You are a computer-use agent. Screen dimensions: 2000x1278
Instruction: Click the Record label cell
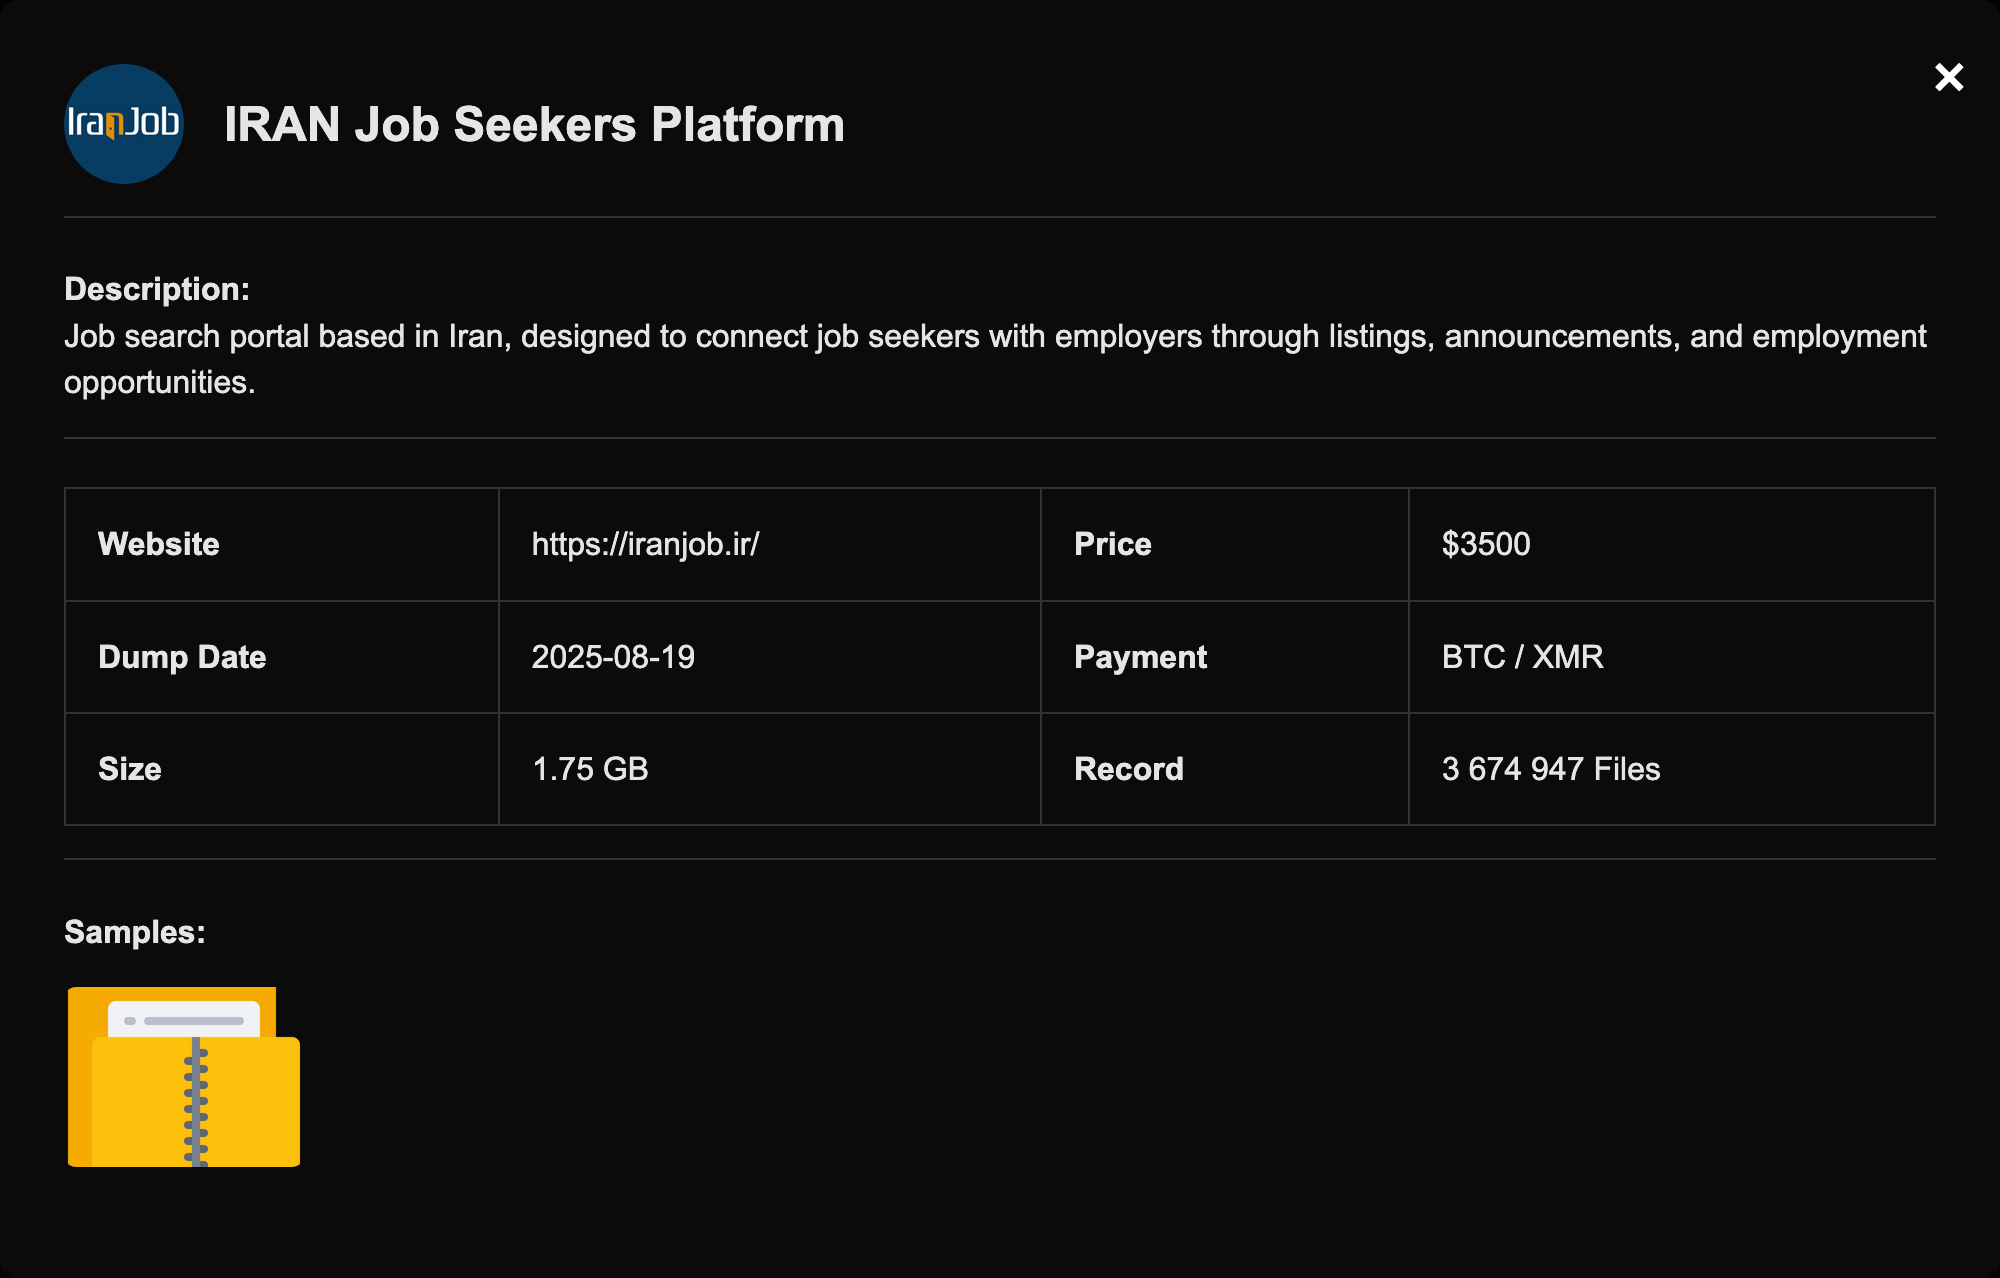pyautogui.click(x=1128, y=769)
